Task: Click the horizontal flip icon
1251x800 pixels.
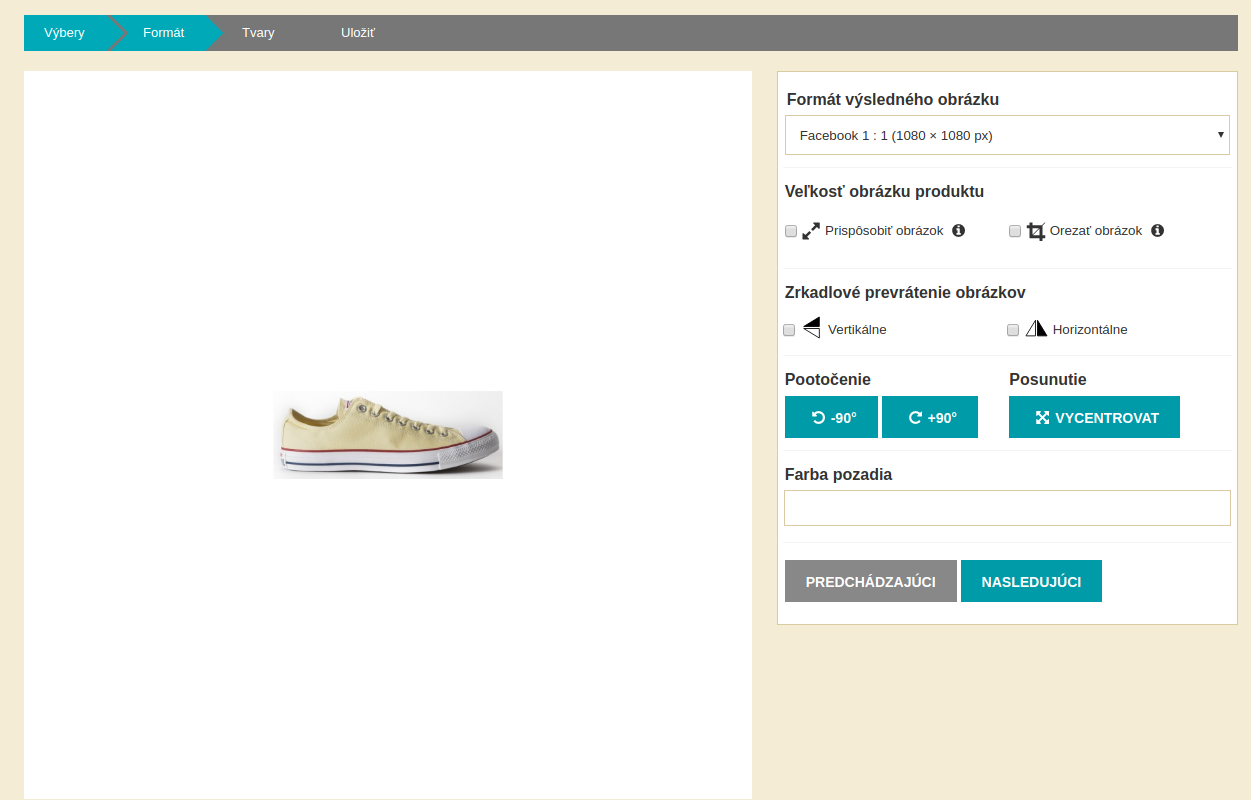Action: tap(1036, 328)
